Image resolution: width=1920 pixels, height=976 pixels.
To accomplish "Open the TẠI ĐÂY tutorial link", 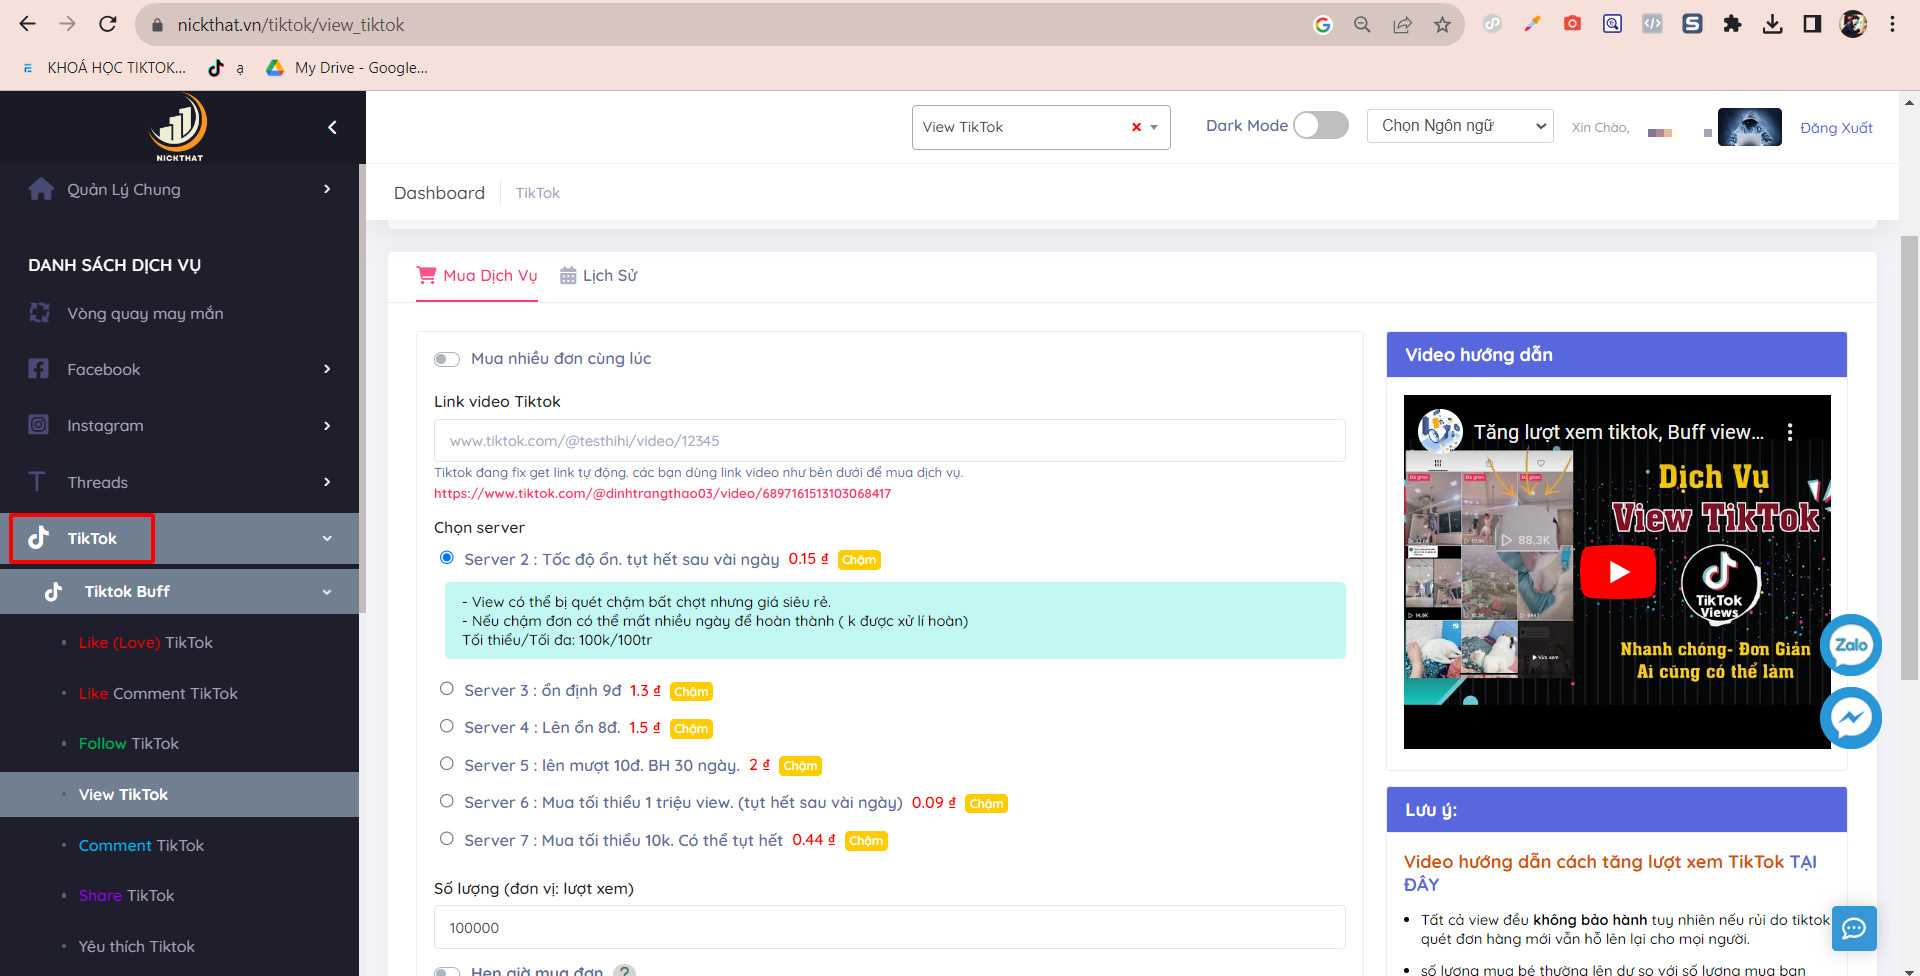I will (x=1610, y=873).
